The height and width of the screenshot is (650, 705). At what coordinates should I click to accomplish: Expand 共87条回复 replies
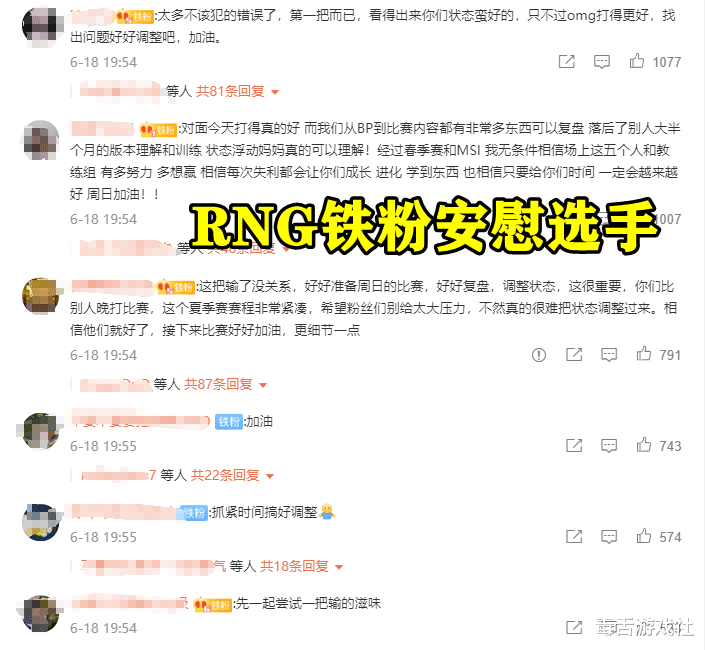(225, 385)
